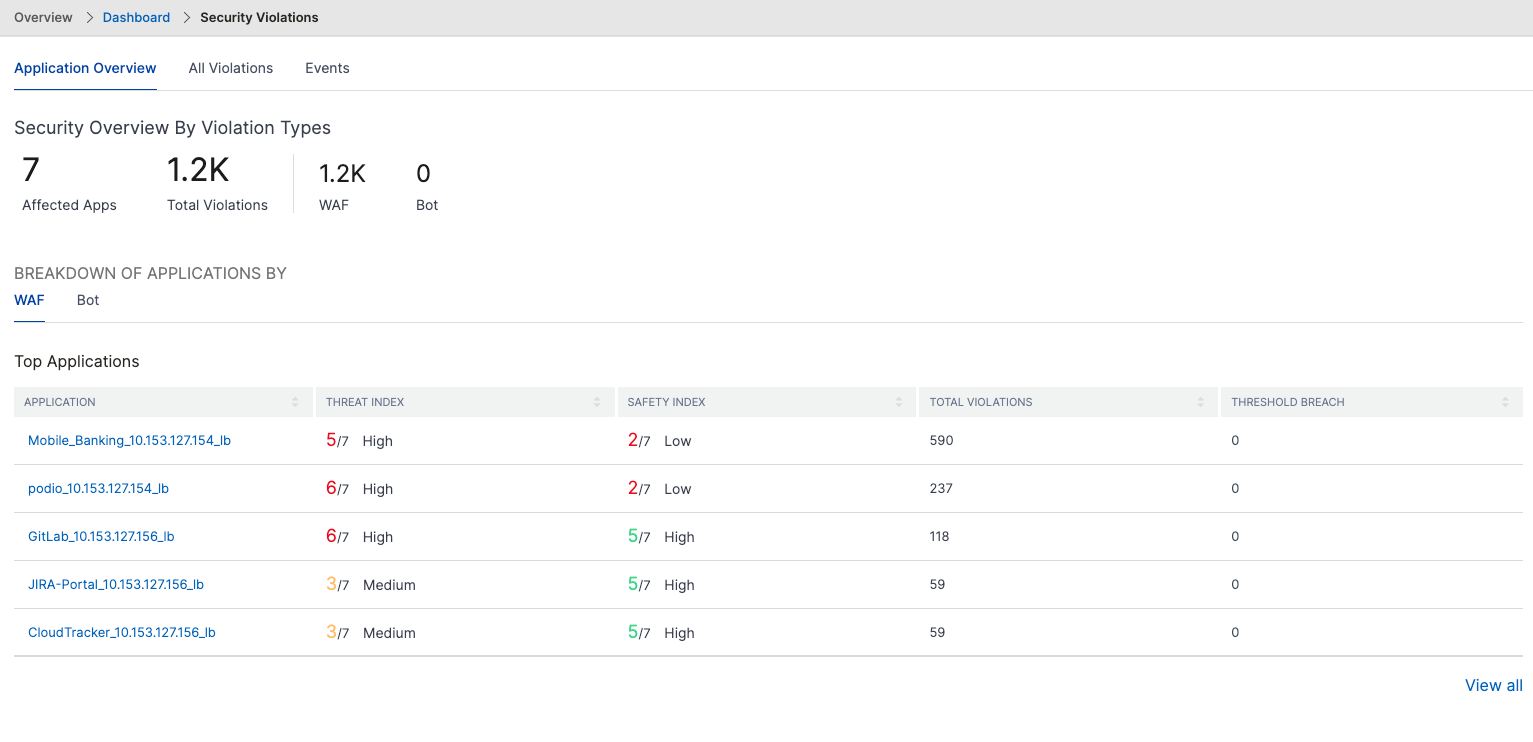
Task: Click GitLab safety index 5/7 High
Action: [661, 536]
